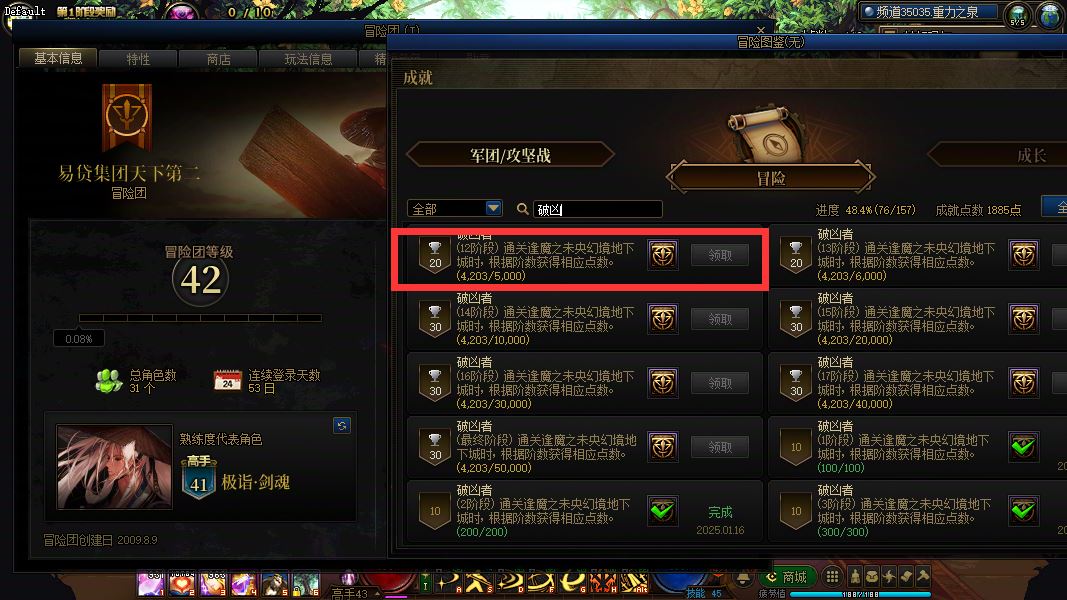Click 领取 button for 14阶段 achievement
The width and height of the screenshot is (1067, 600).
pos(720,319)
